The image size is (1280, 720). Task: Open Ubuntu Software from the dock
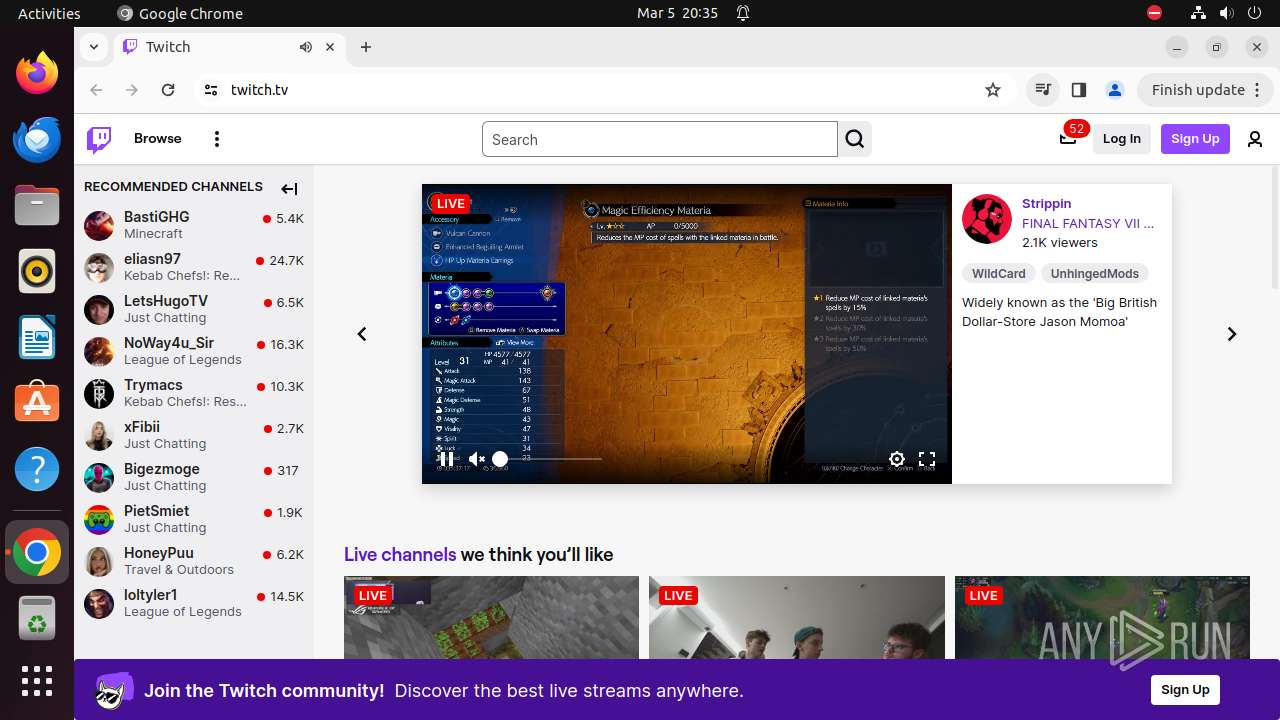pos(37,403)
